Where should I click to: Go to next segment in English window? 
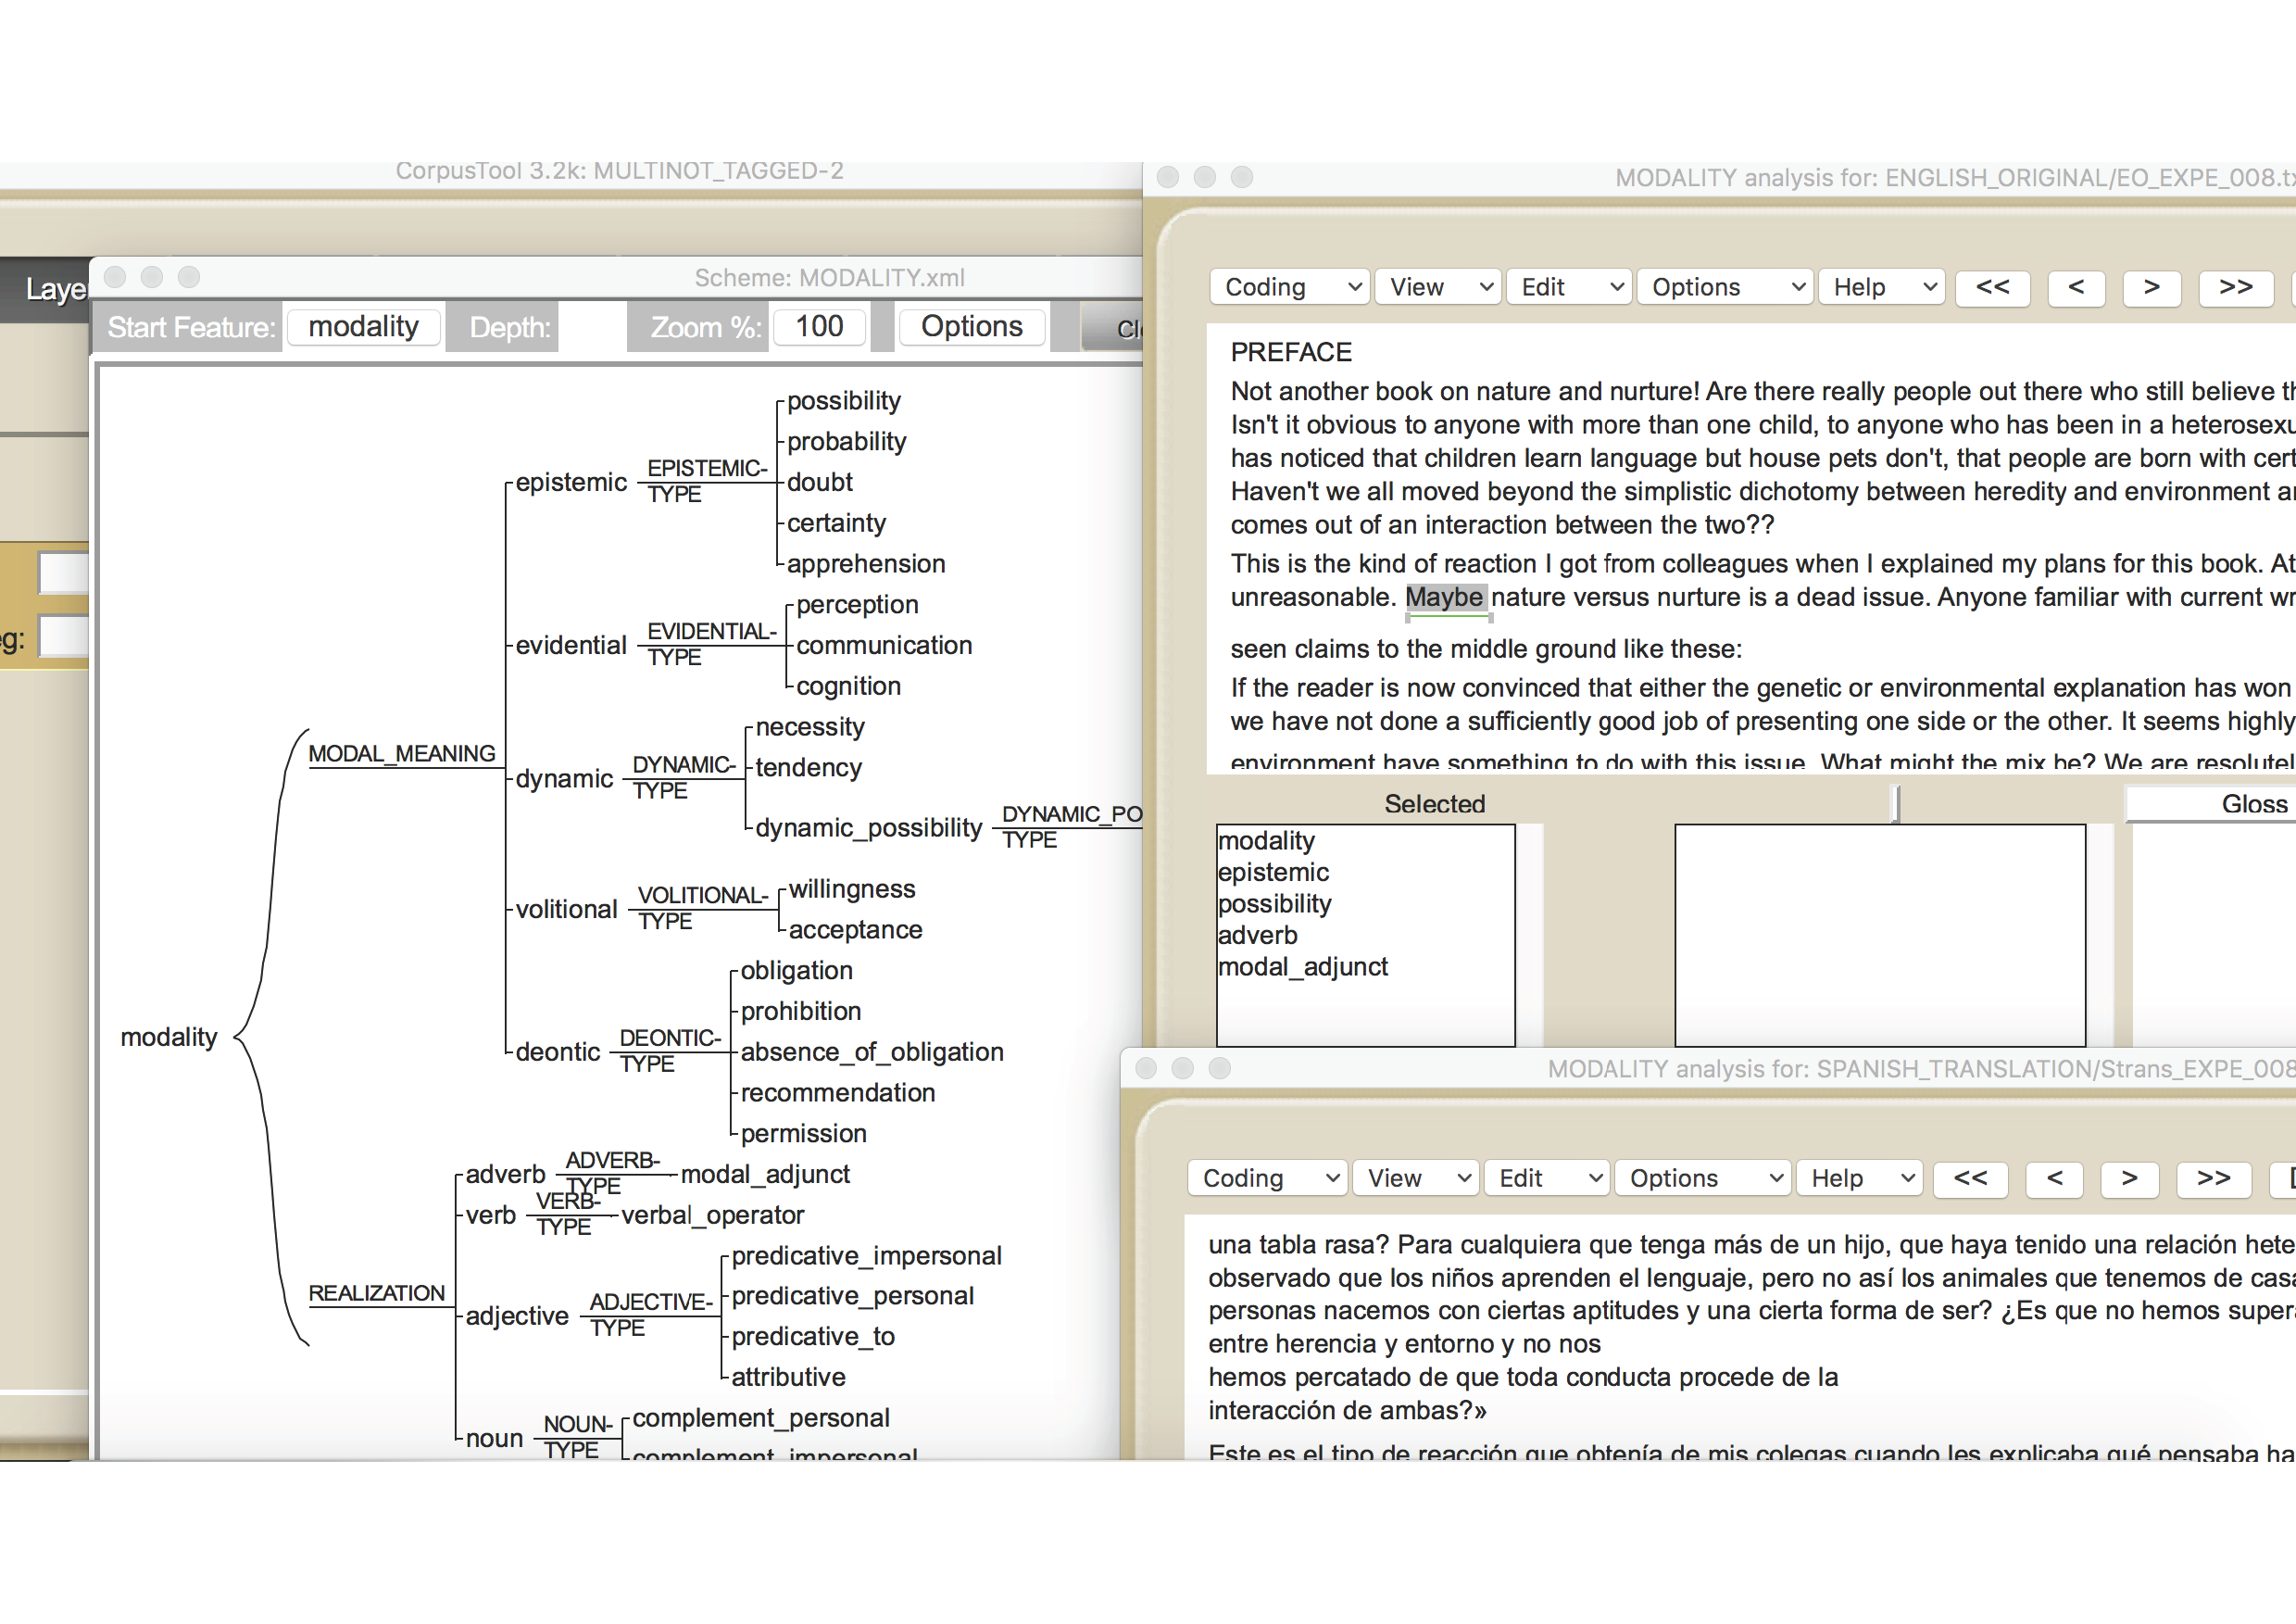(2151, 288)
